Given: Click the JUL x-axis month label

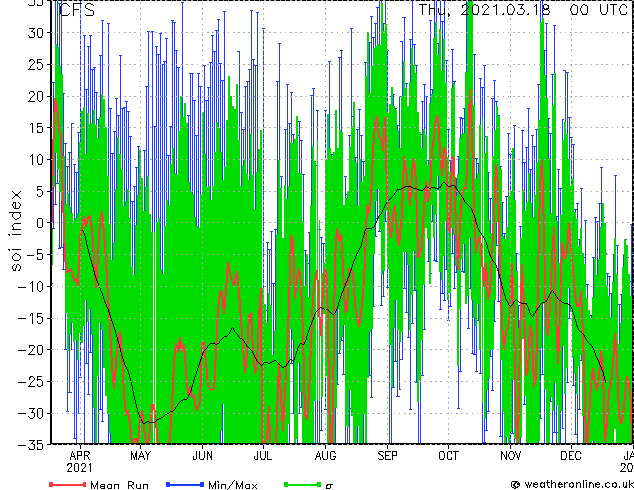Looking at the screenshot, I should [x=263, y=456].
